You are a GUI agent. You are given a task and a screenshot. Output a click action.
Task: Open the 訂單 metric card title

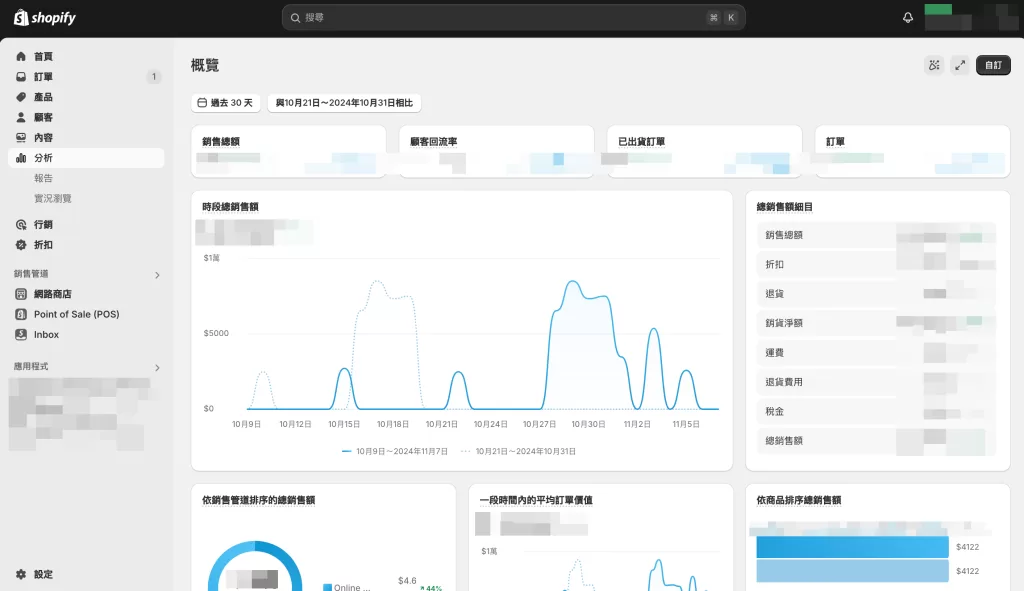835,141
